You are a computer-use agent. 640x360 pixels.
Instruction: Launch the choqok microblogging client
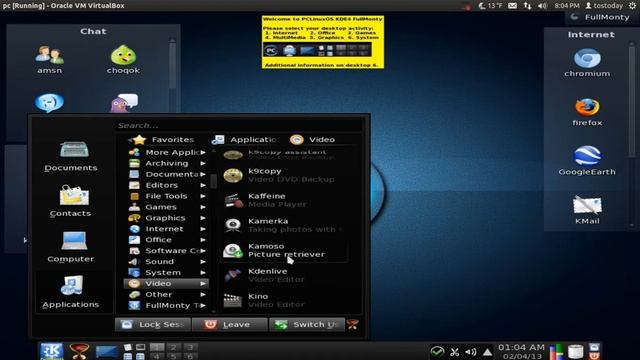click(123, 60)
